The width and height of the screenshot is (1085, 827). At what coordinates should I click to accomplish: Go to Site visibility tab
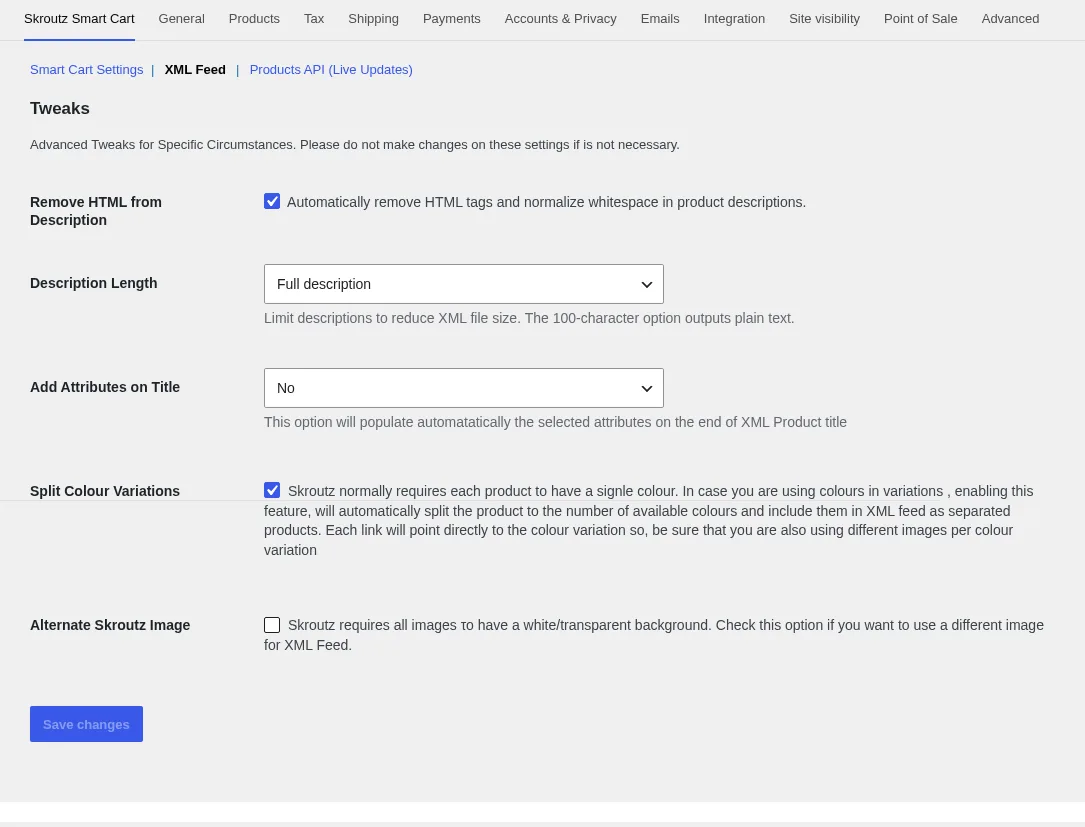point(824,19)
